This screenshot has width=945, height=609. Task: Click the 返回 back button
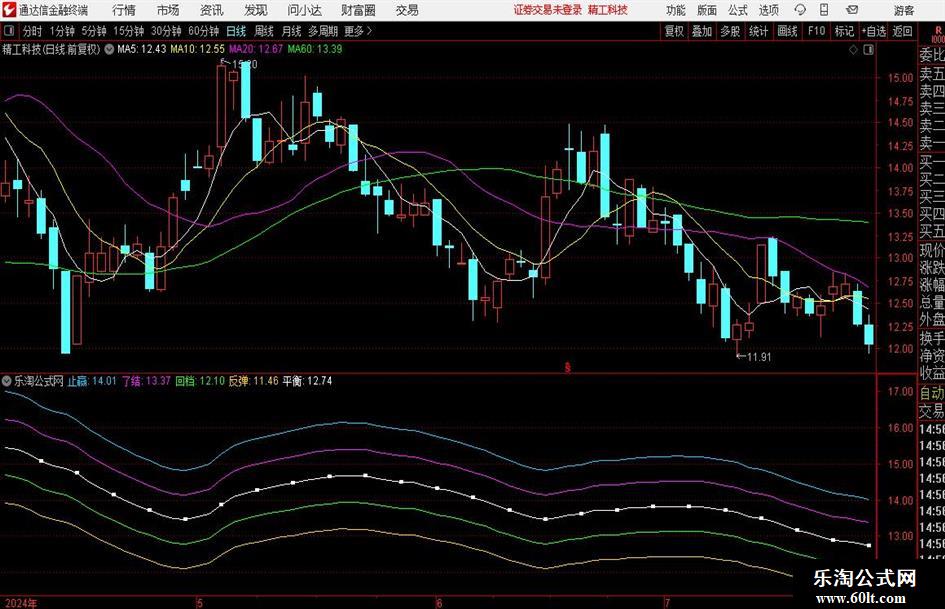(x=902, y=31)
